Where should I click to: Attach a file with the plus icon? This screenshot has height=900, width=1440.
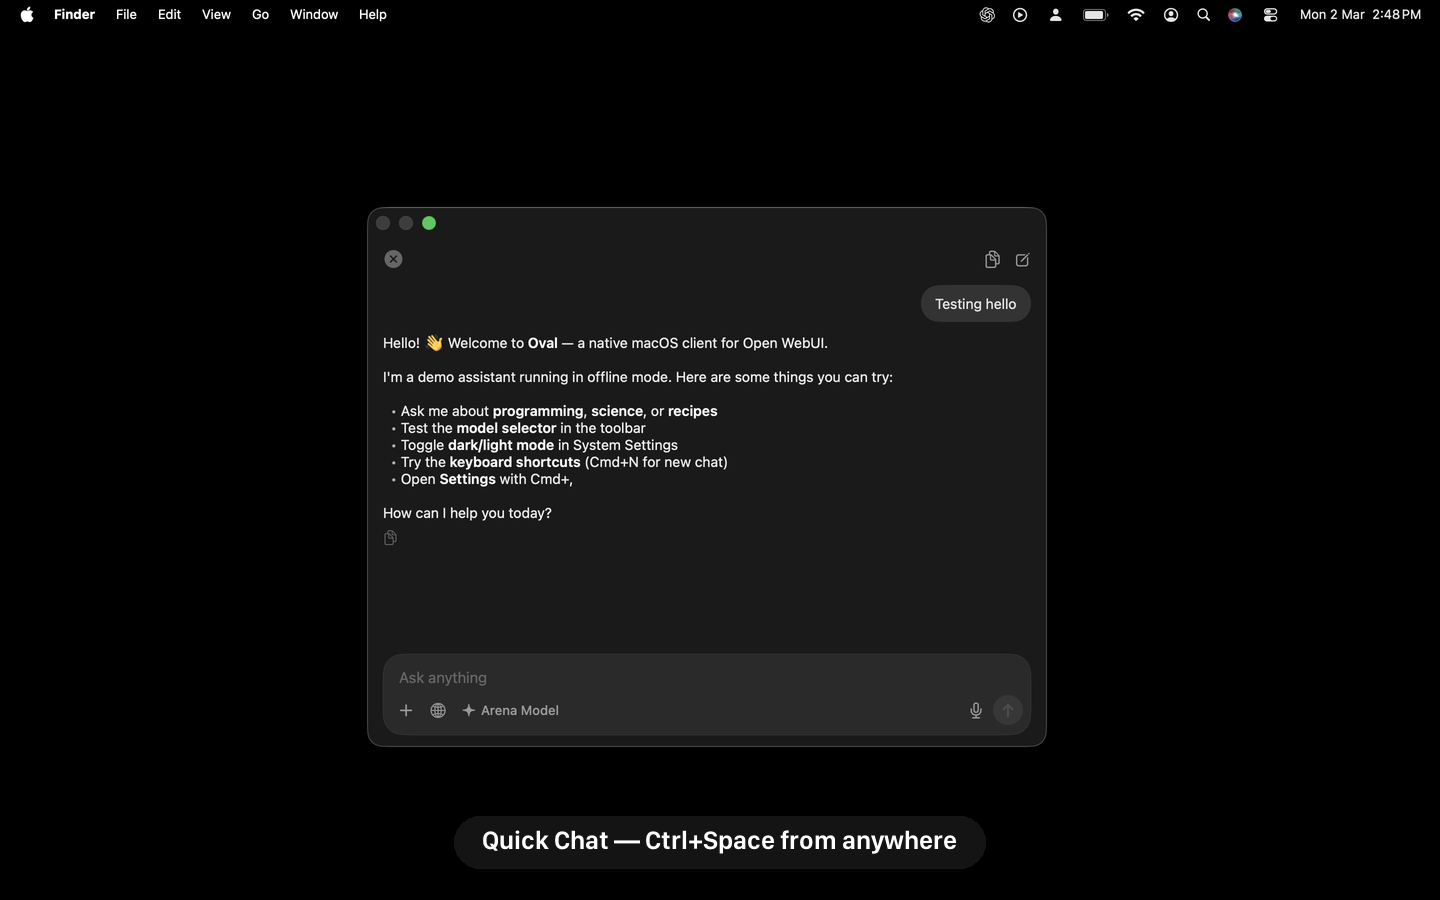(406, 711)
